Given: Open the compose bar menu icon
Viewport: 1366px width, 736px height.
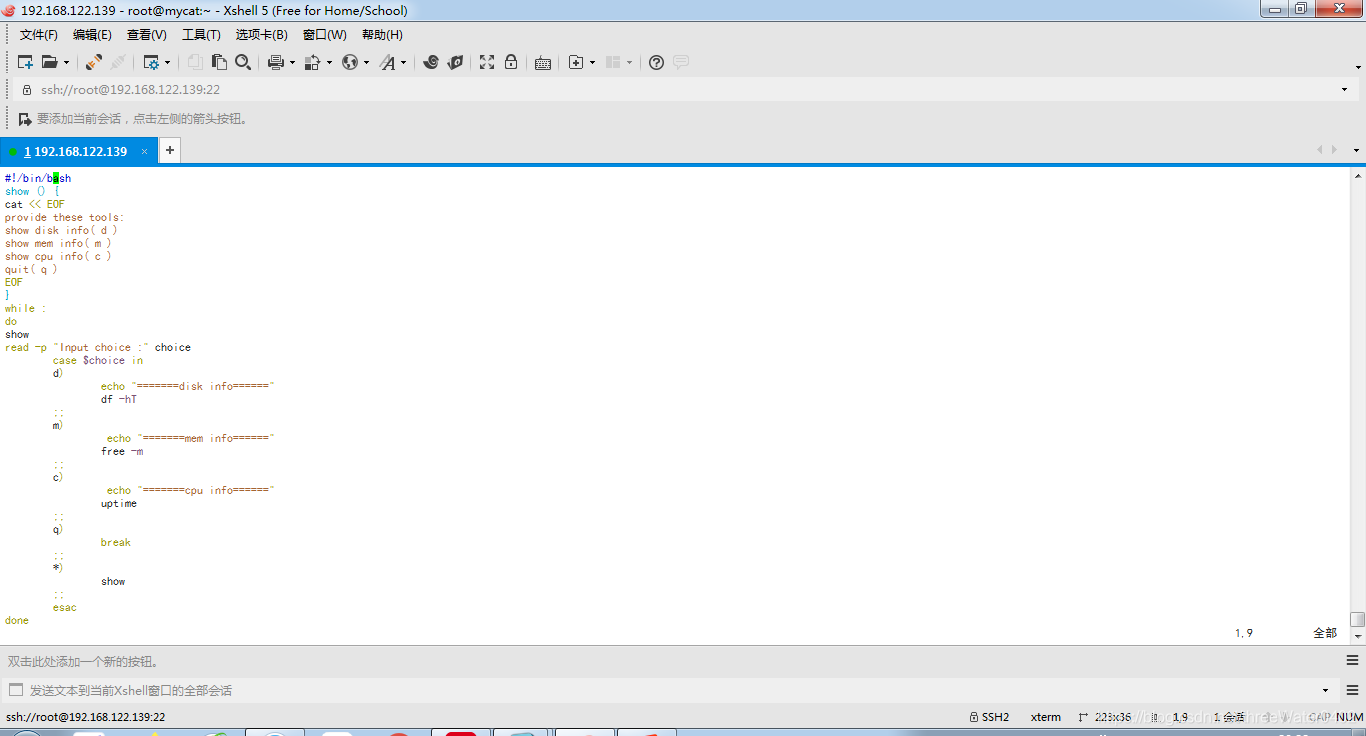Looking at the screenshot, I should tap(1352, 689).
